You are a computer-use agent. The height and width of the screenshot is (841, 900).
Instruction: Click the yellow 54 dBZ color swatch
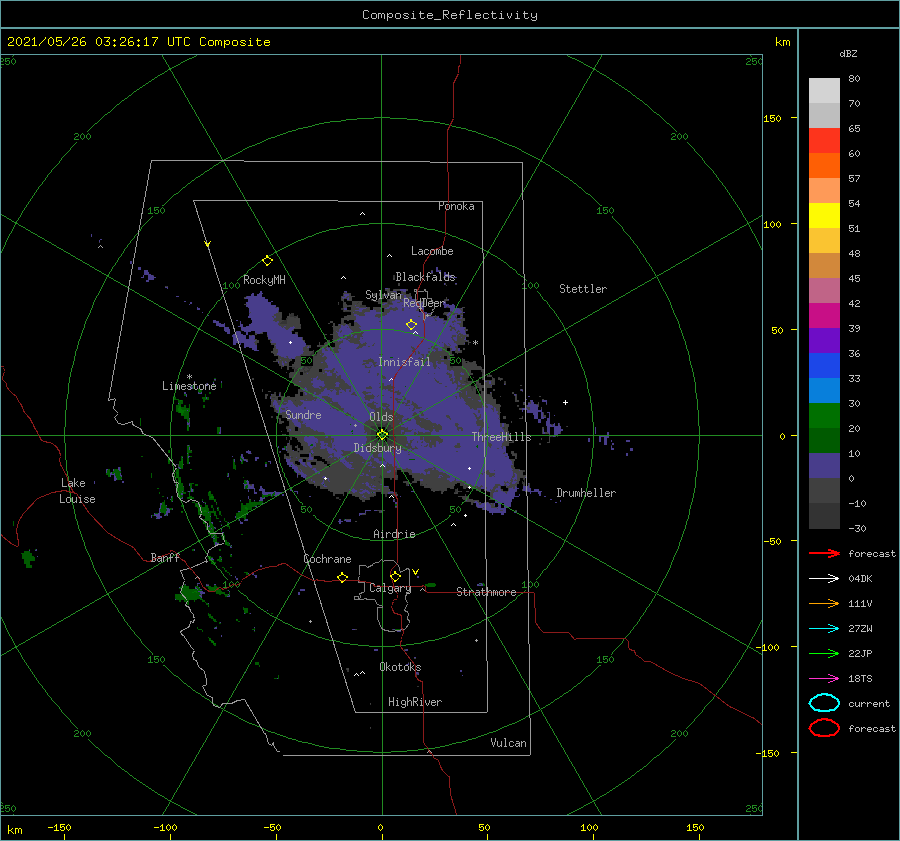tap(824, 216)
